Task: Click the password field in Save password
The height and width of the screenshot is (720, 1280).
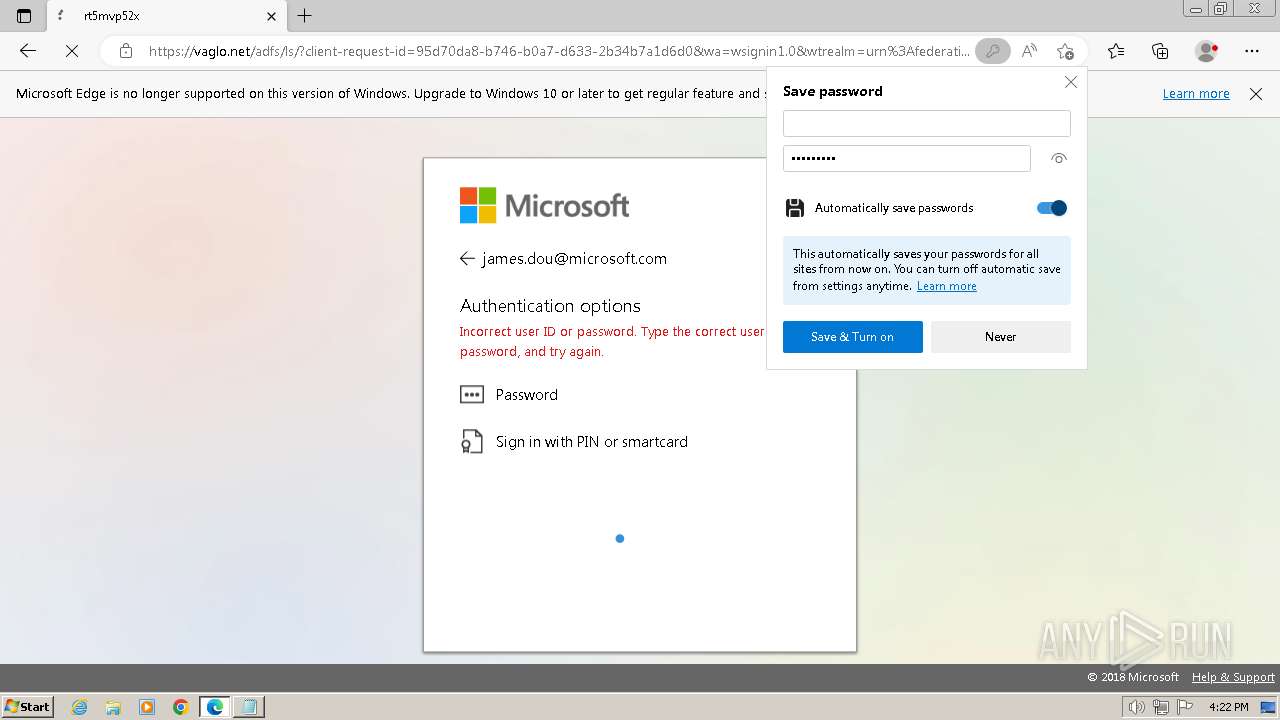Action: [x=907, y=158]
